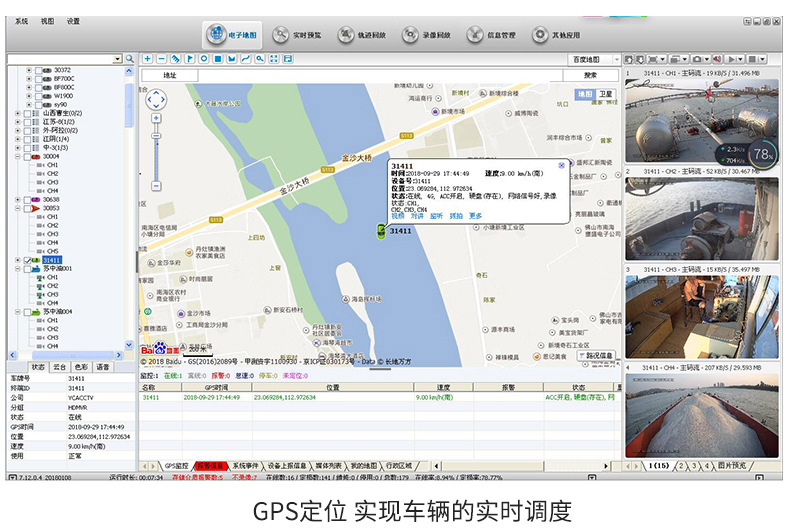Open the 视图 menu

pos(47,21)
